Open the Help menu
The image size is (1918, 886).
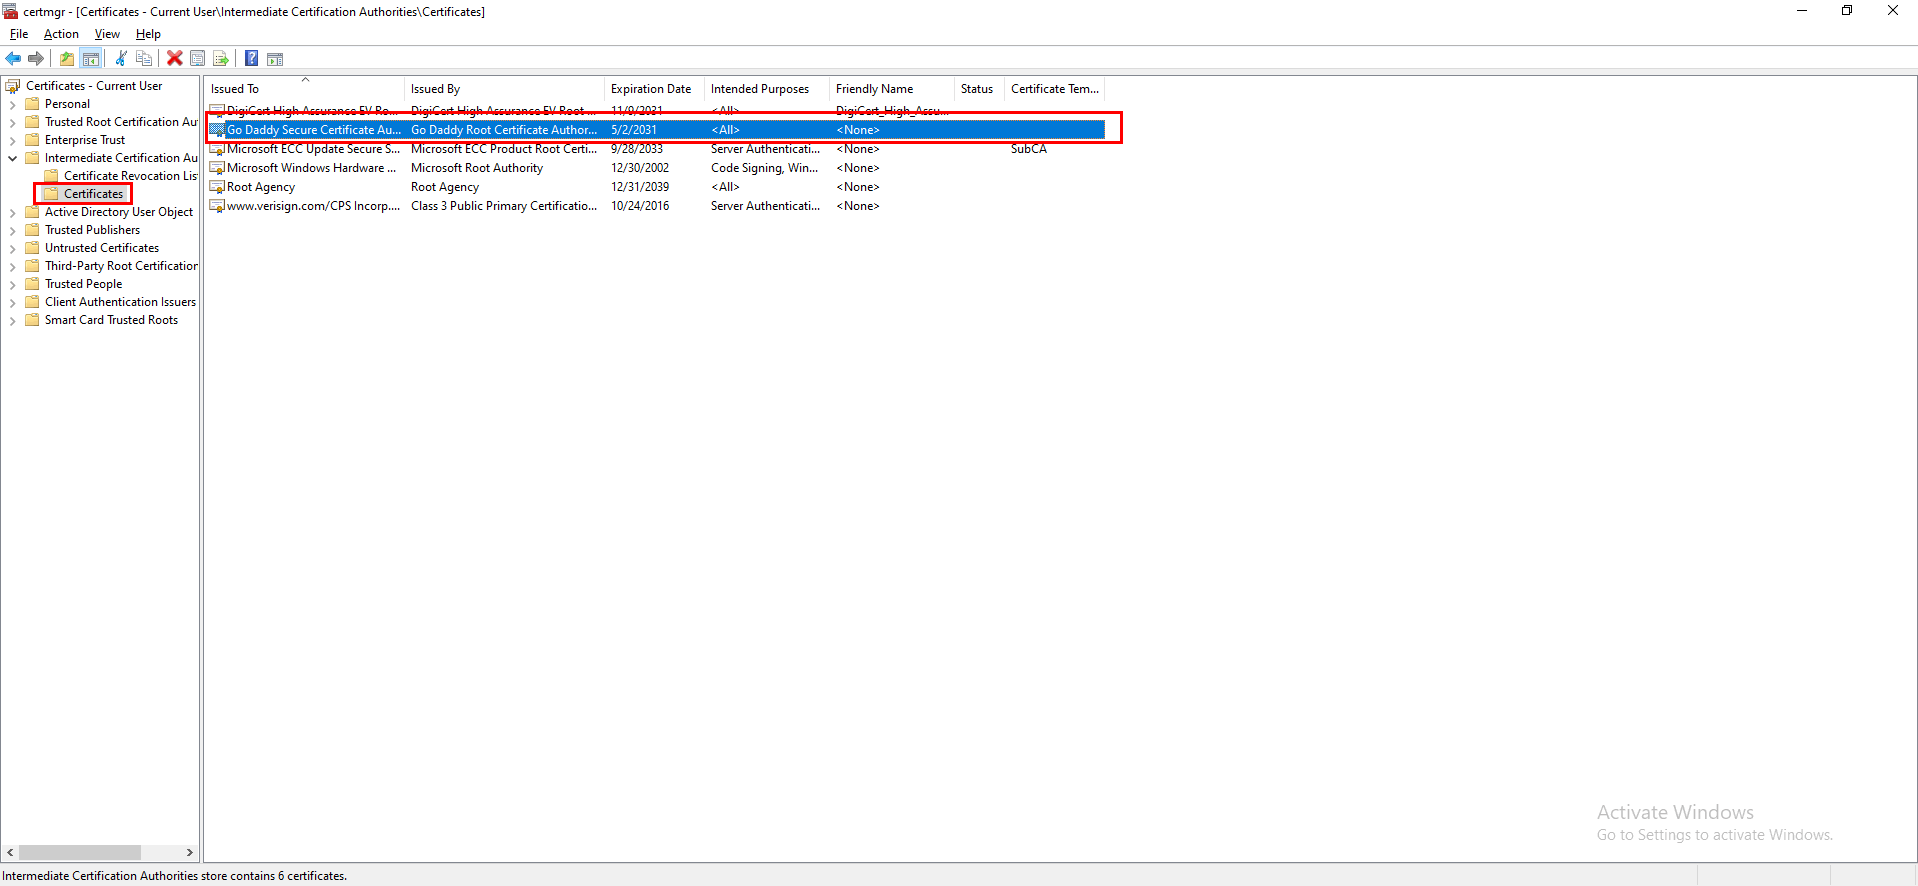coord(148,34)
